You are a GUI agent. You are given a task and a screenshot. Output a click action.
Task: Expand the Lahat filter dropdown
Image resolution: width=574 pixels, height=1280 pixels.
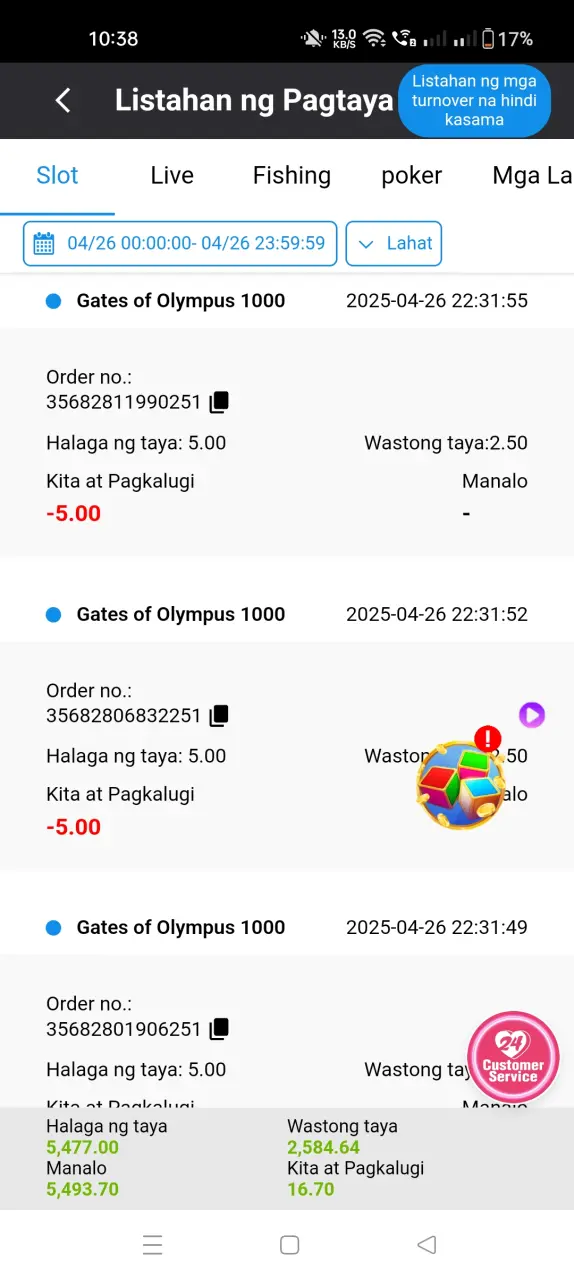coord(394,243)
